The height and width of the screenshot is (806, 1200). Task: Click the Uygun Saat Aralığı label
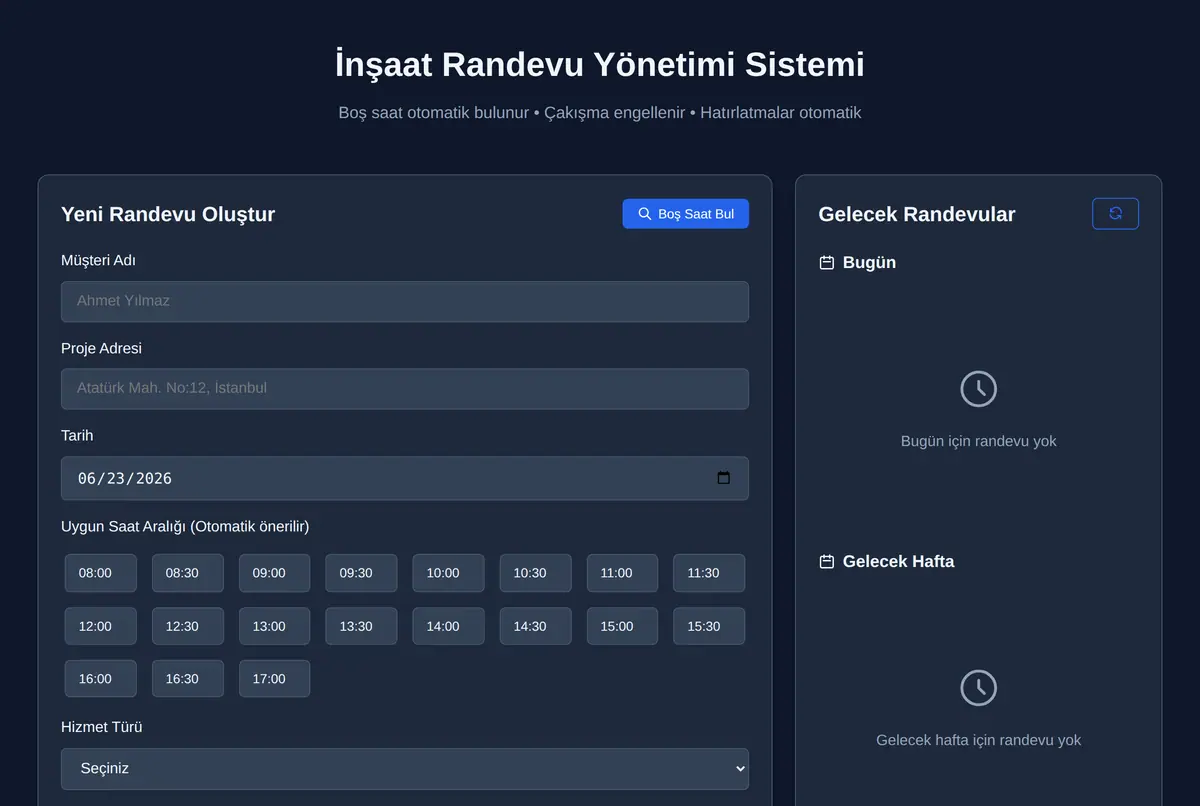(185, 527)
